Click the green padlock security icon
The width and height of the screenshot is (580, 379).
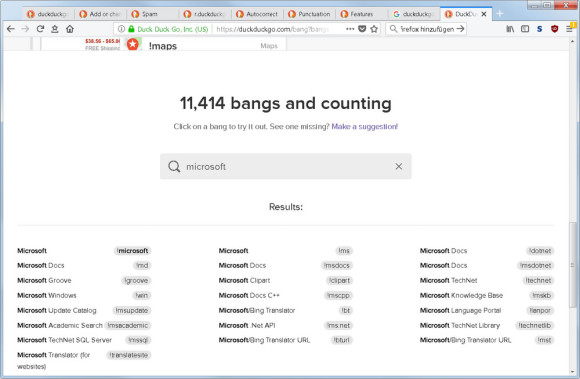coord(131,29)
